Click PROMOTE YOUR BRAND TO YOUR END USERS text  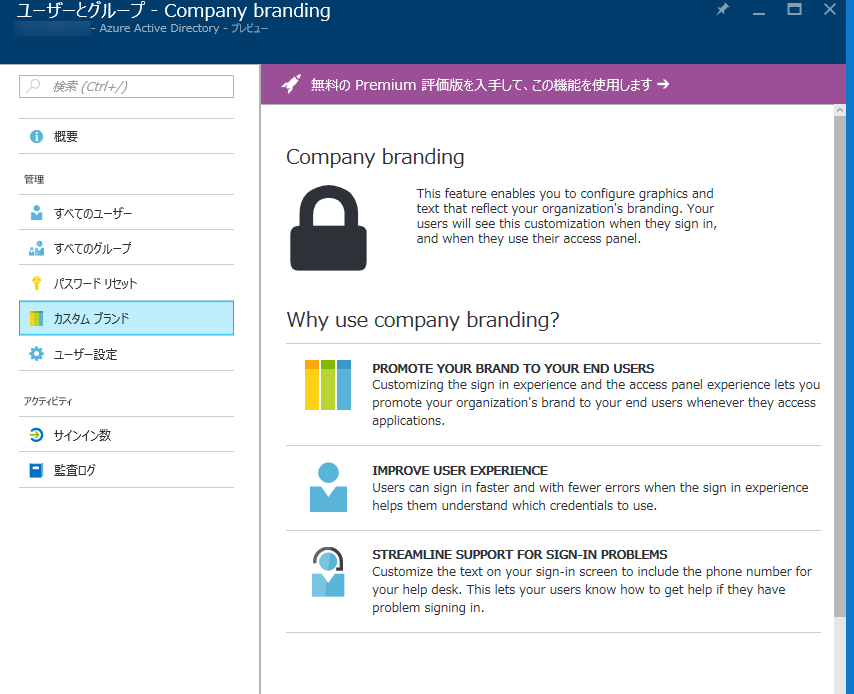coord(513,368)
